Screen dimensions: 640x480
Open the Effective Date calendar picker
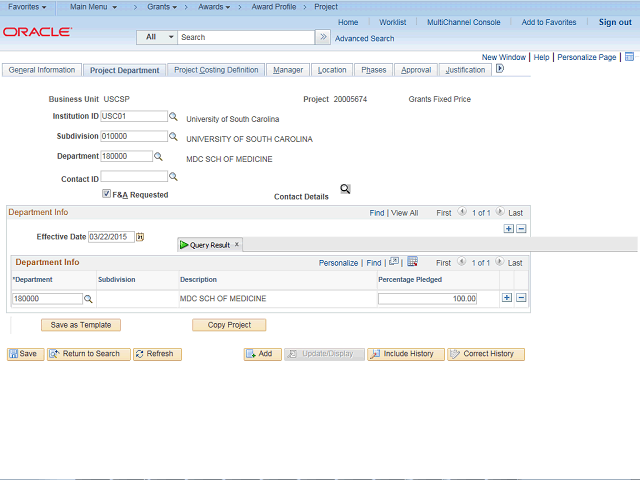tap(140, 237)
